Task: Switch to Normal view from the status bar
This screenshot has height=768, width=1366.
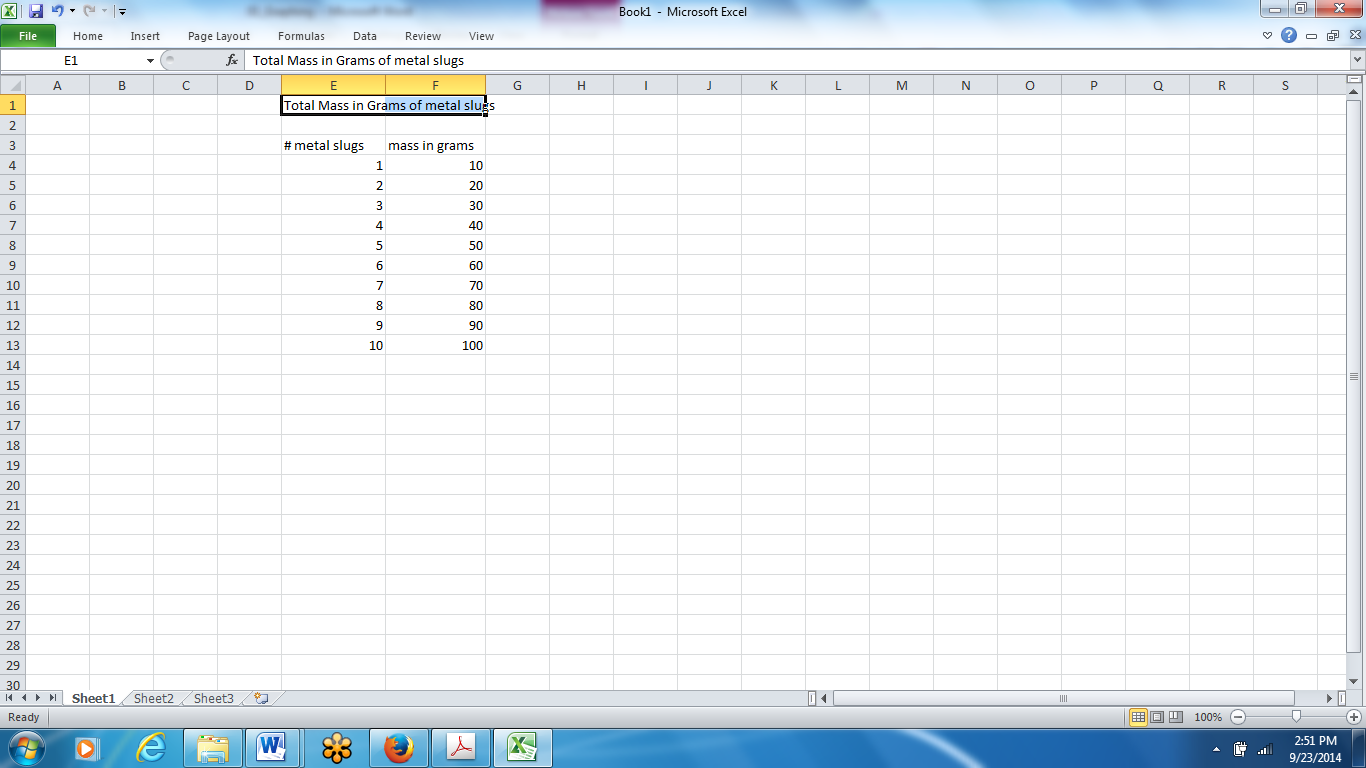Action: click(x=1137, y=717)
